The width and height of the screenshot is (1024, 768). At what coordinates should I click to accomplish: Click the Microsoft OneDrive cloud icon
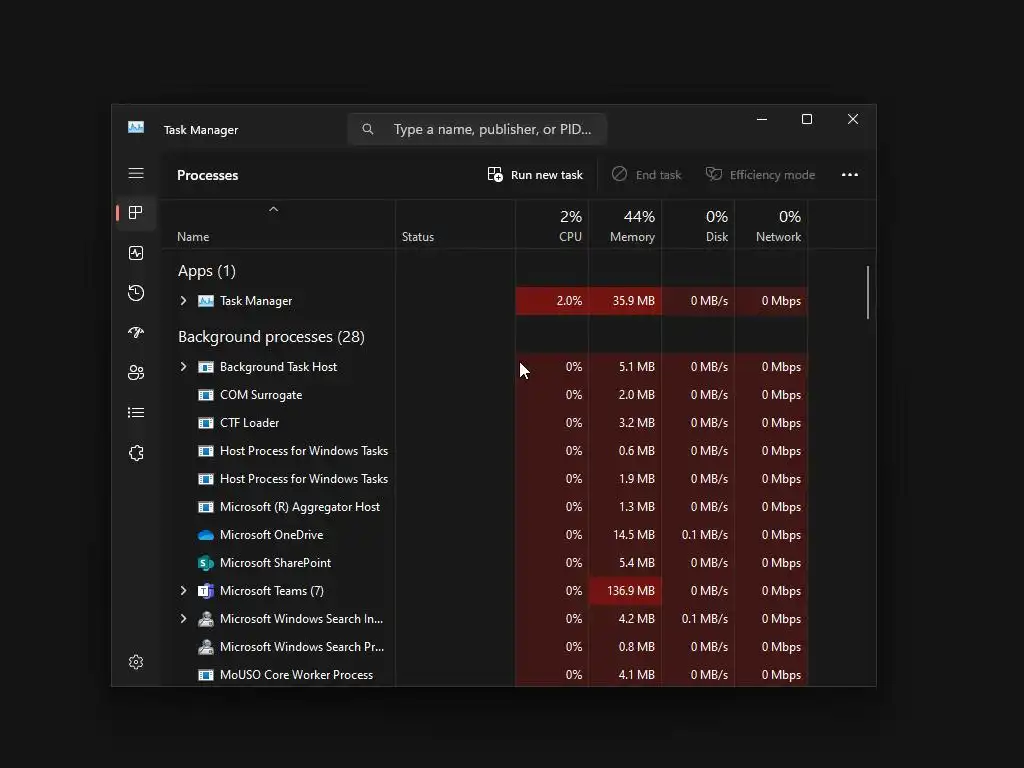coord(206,535)
